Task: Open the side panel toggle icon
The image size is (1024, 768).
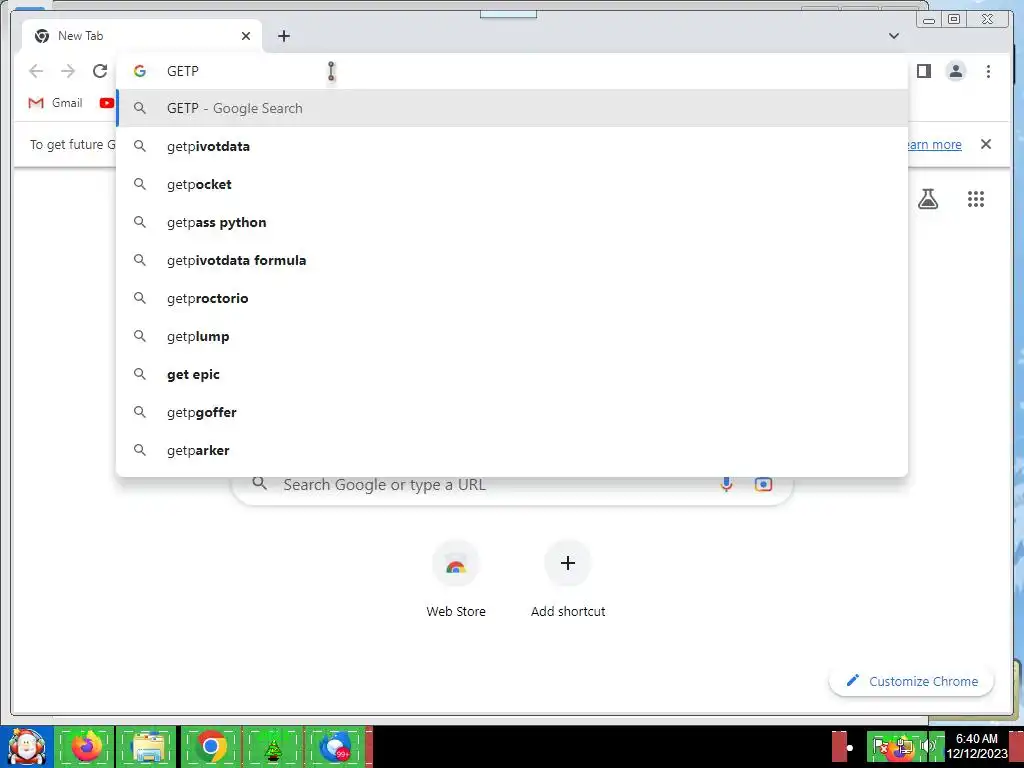Action: 923,71
